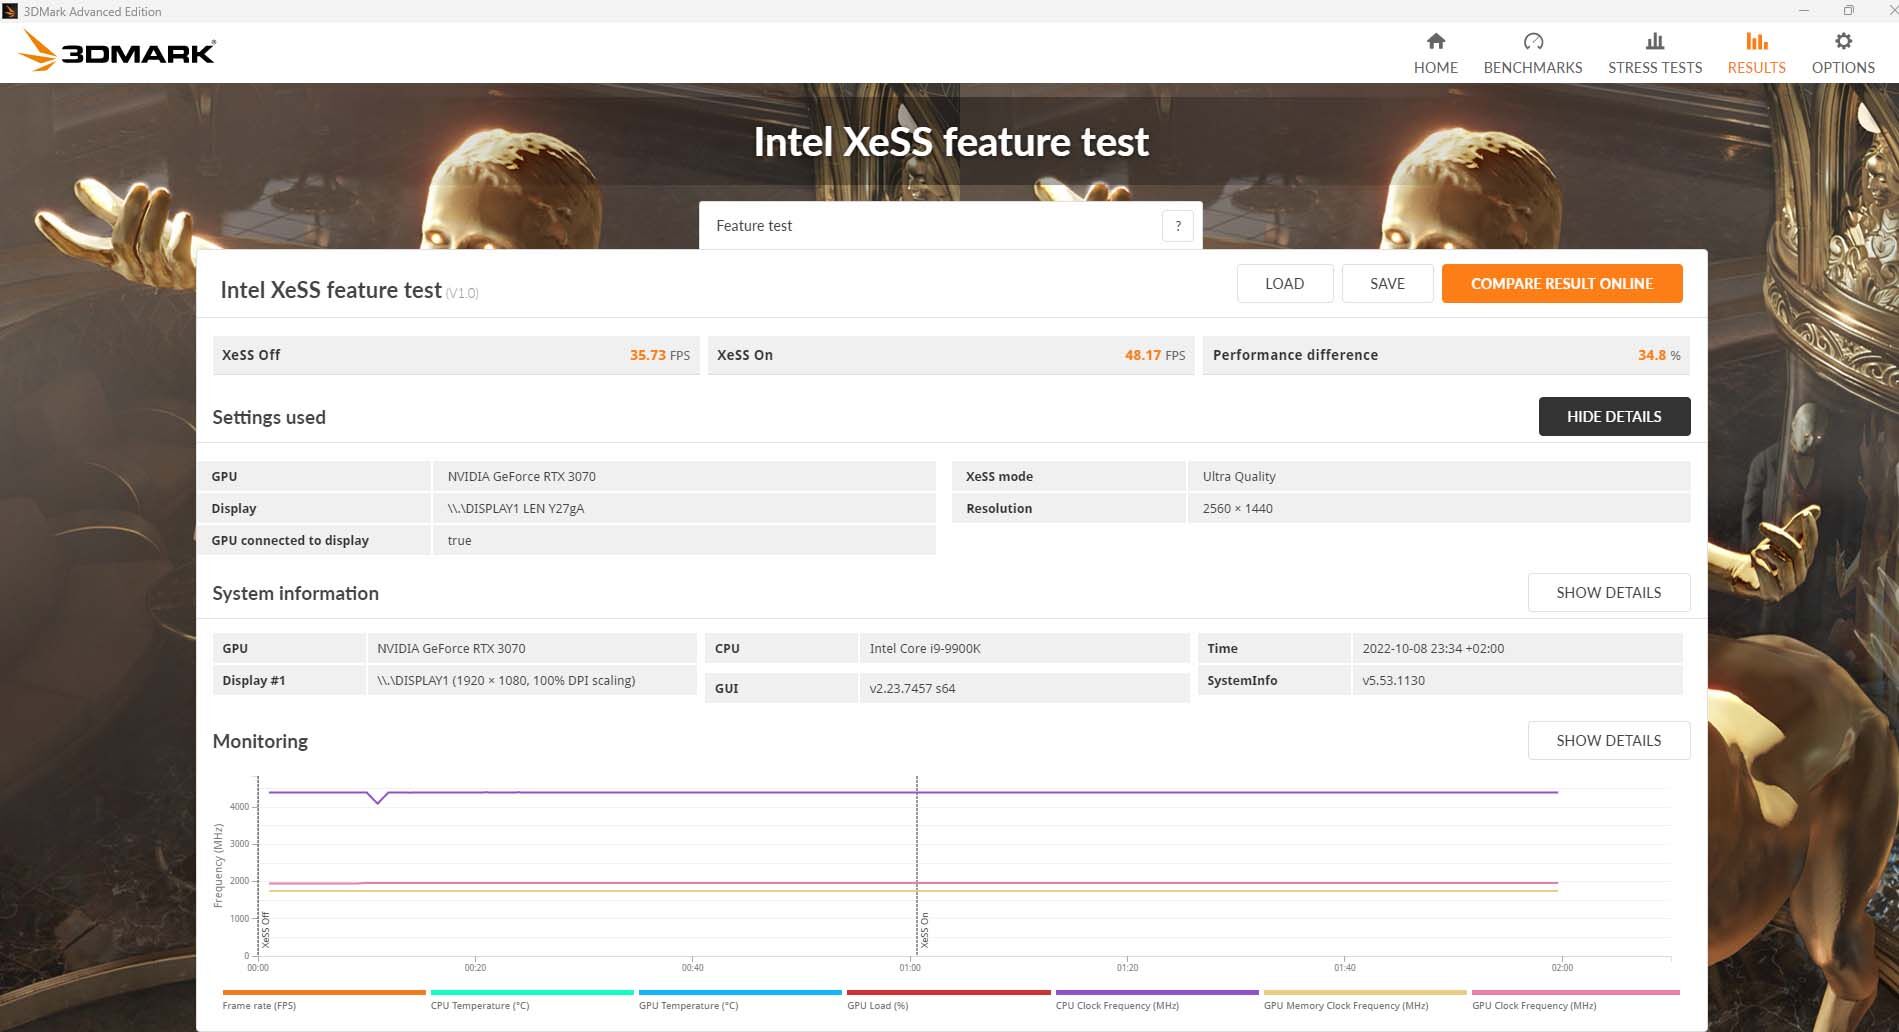
Task: Click the Settings used GPU value RTX 3070
Action: tap(522, 476)
